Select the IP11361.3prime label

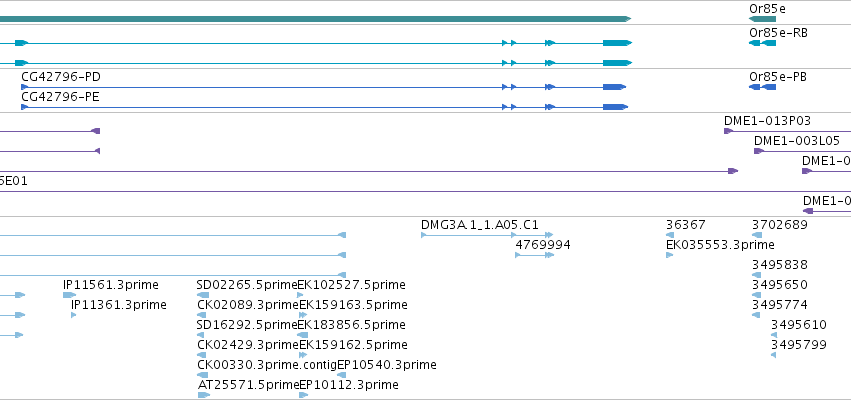point(119,305)
